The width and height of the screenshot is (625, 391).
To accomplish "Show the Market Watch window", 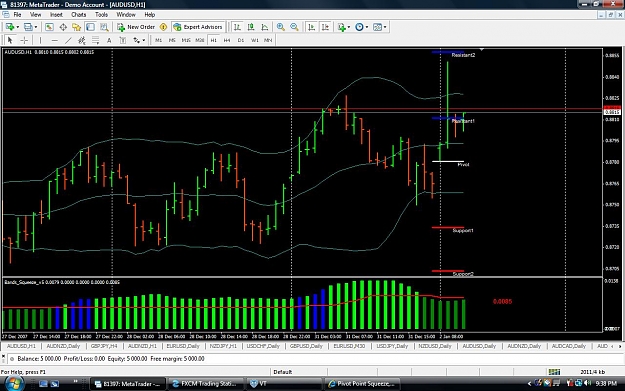I will pos(49,27).
